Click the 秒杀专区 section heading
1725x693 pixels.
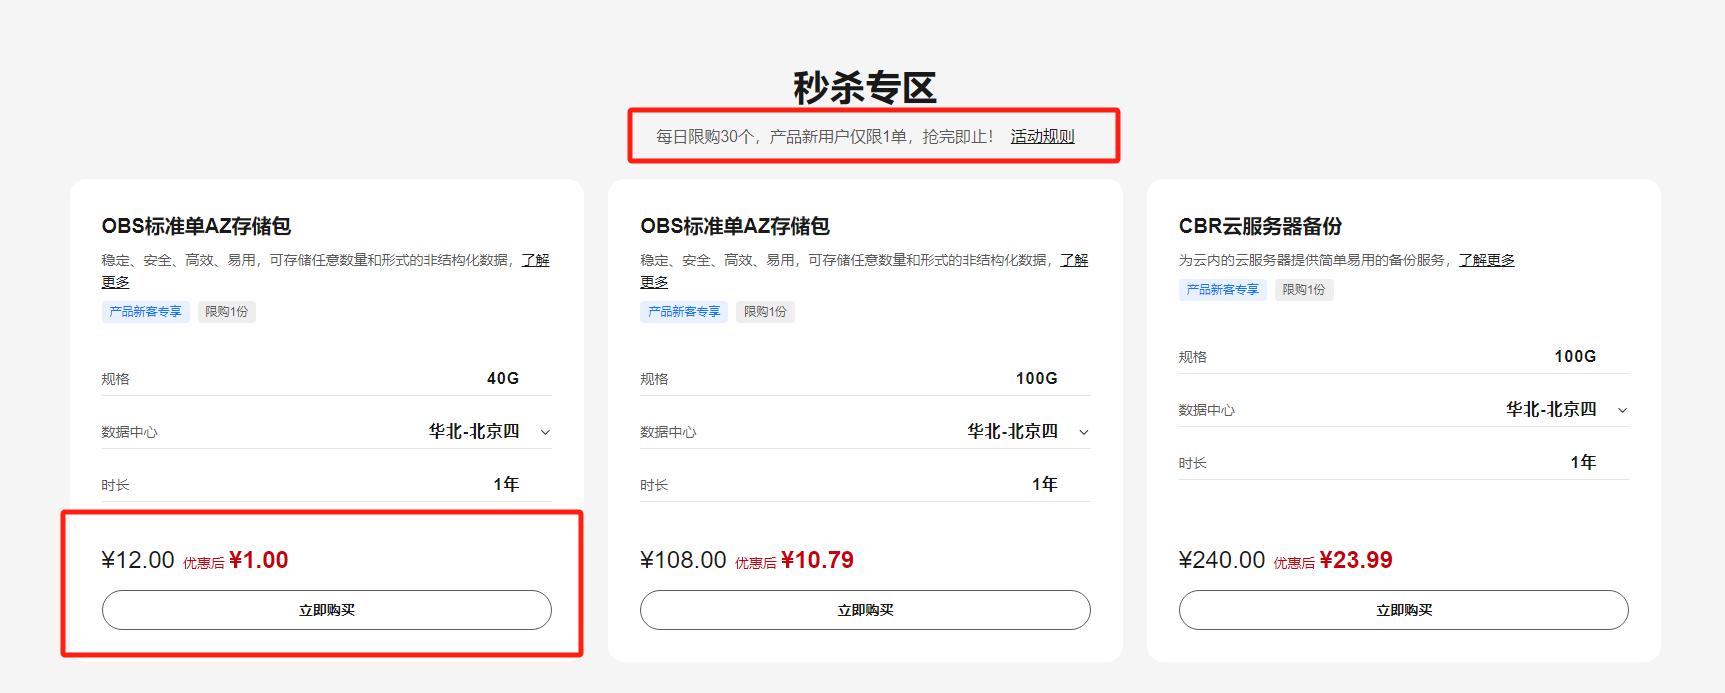(865, 88)
